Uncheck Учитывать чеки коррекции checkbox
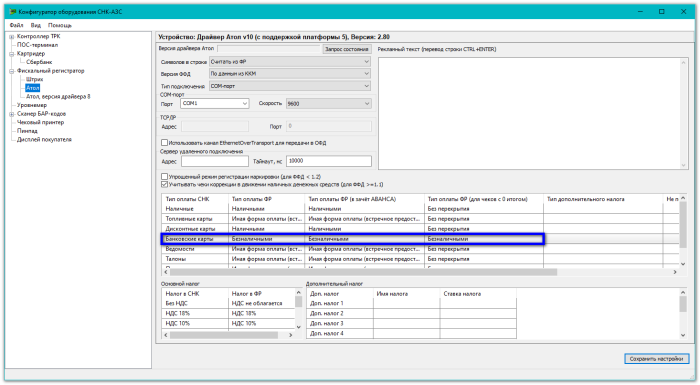The height and width of the screenshot is (385, 700). coord(164,184)
